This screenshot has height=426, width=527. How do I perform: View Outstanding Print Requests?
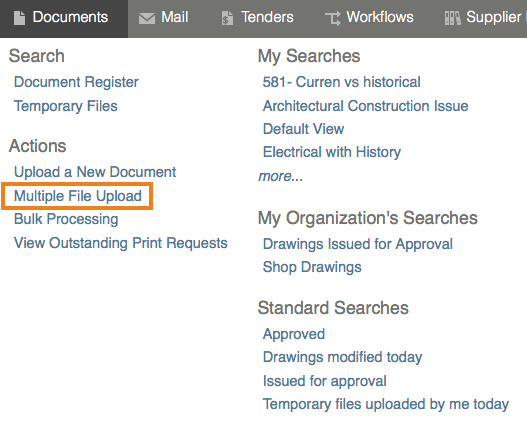(x=121, y=243)
